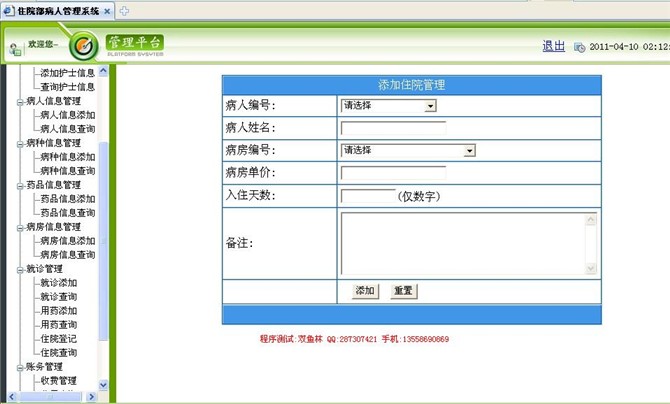
Task: Open 用药添加 in the sidebar
Action: tap(59, 311)
